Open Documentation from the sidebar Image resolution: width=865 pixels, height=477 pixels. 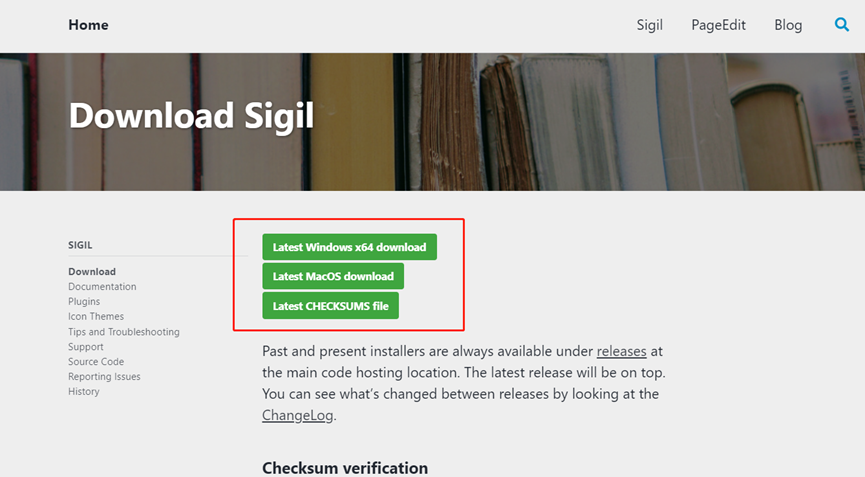[102, 287]
